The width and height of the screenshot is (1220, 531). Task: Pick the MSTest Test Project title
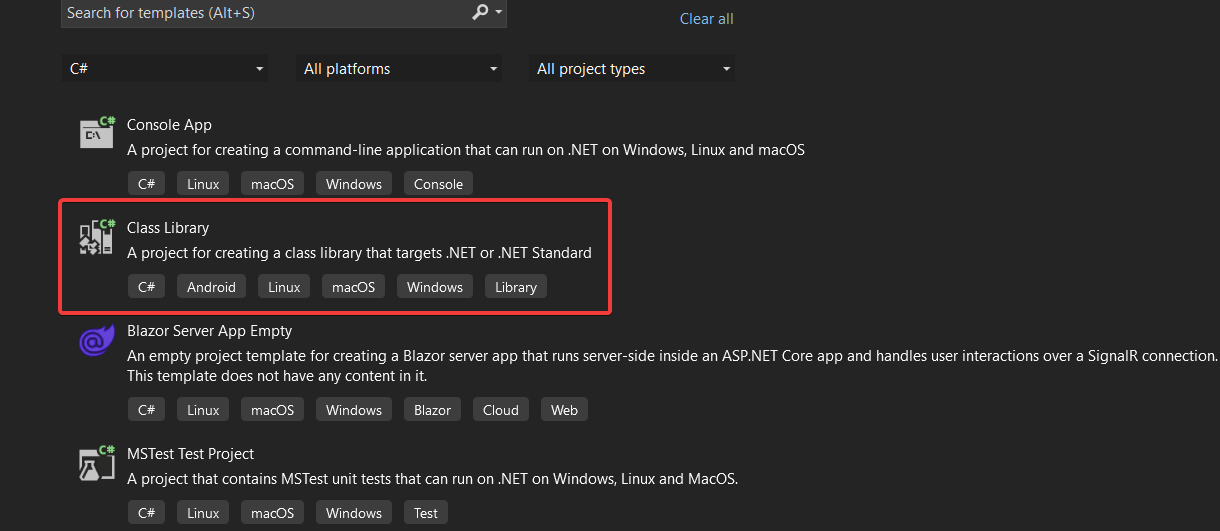(190, 454)
